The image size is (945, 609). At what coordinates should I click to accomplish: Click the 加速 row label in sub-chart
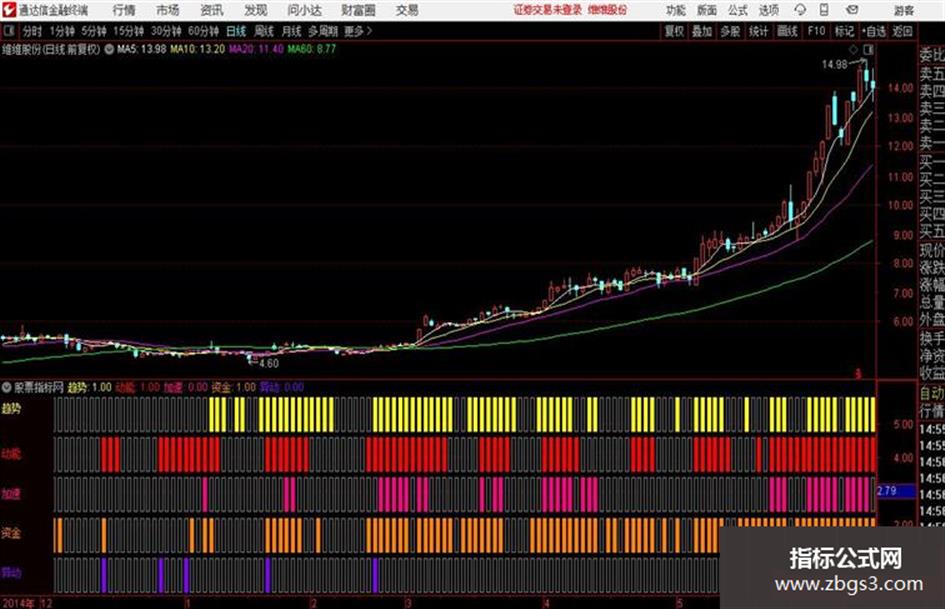click(x=11, y=494)
